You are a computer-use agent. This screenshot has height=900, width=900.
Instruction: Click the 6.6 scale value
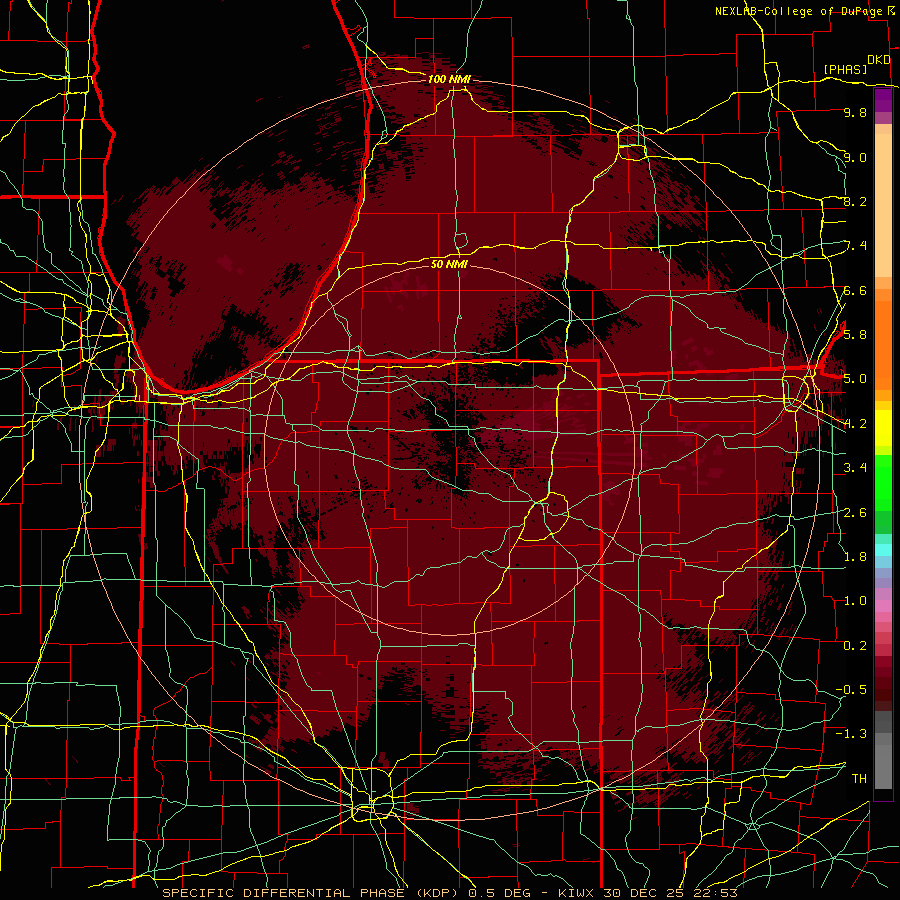pos(855,290)
